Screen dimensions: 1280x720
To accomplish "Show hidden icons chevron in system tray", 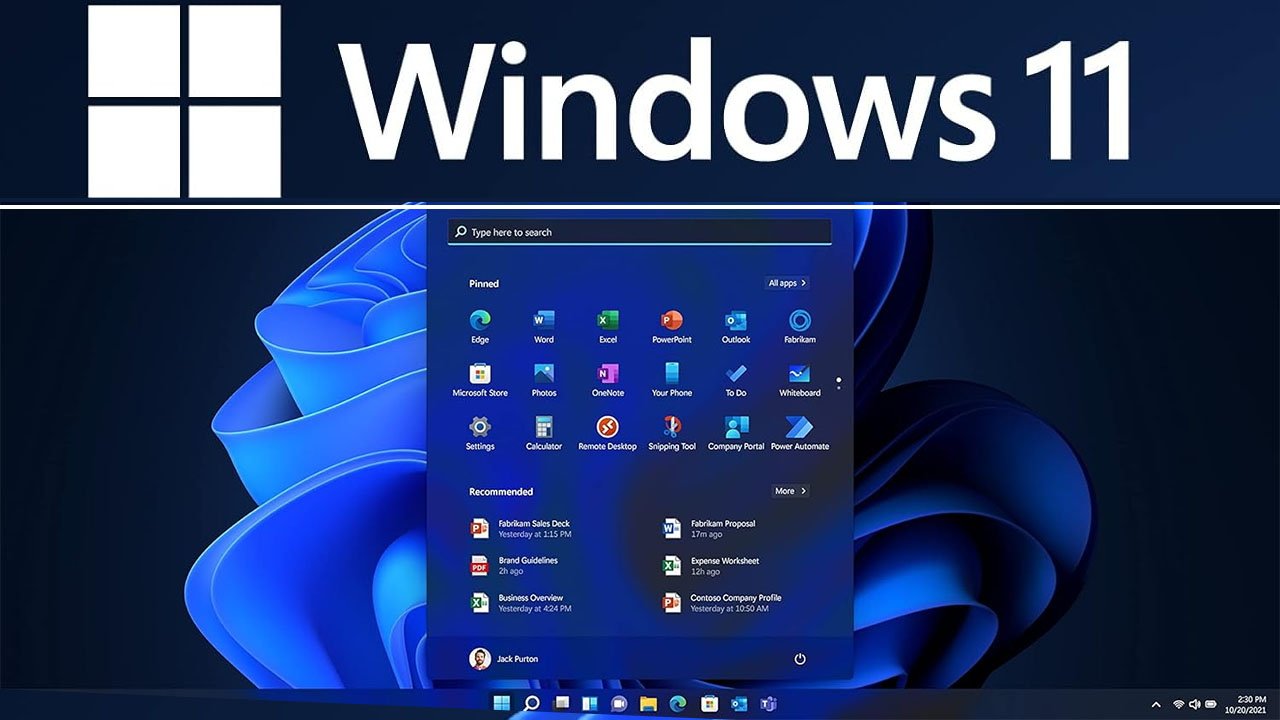I will (x=1157, y=704).
